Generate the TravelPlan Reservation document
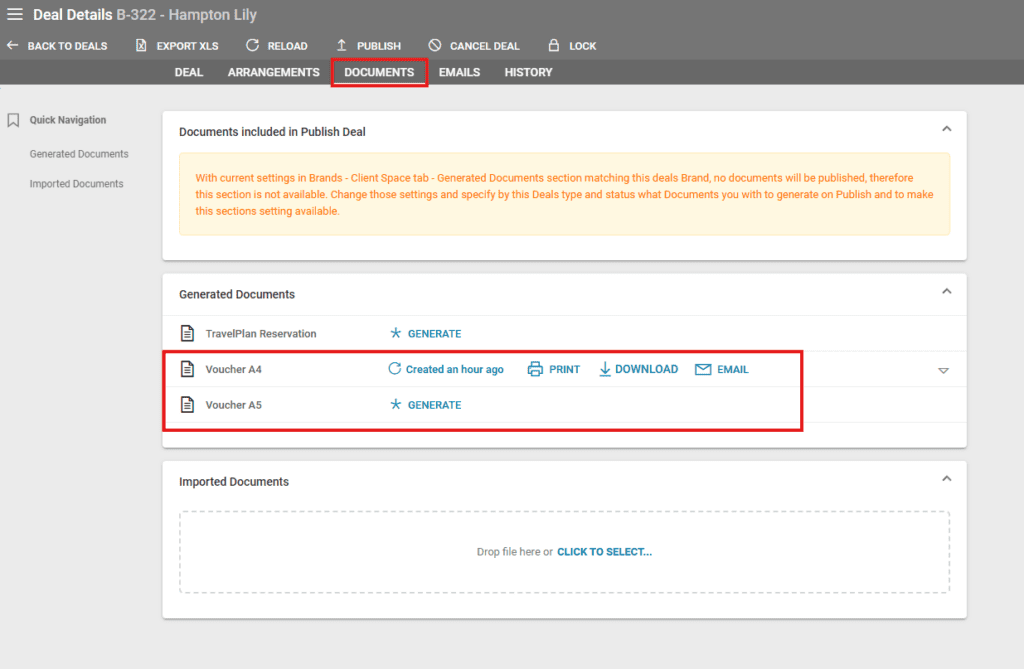 (x=426, y=334)
